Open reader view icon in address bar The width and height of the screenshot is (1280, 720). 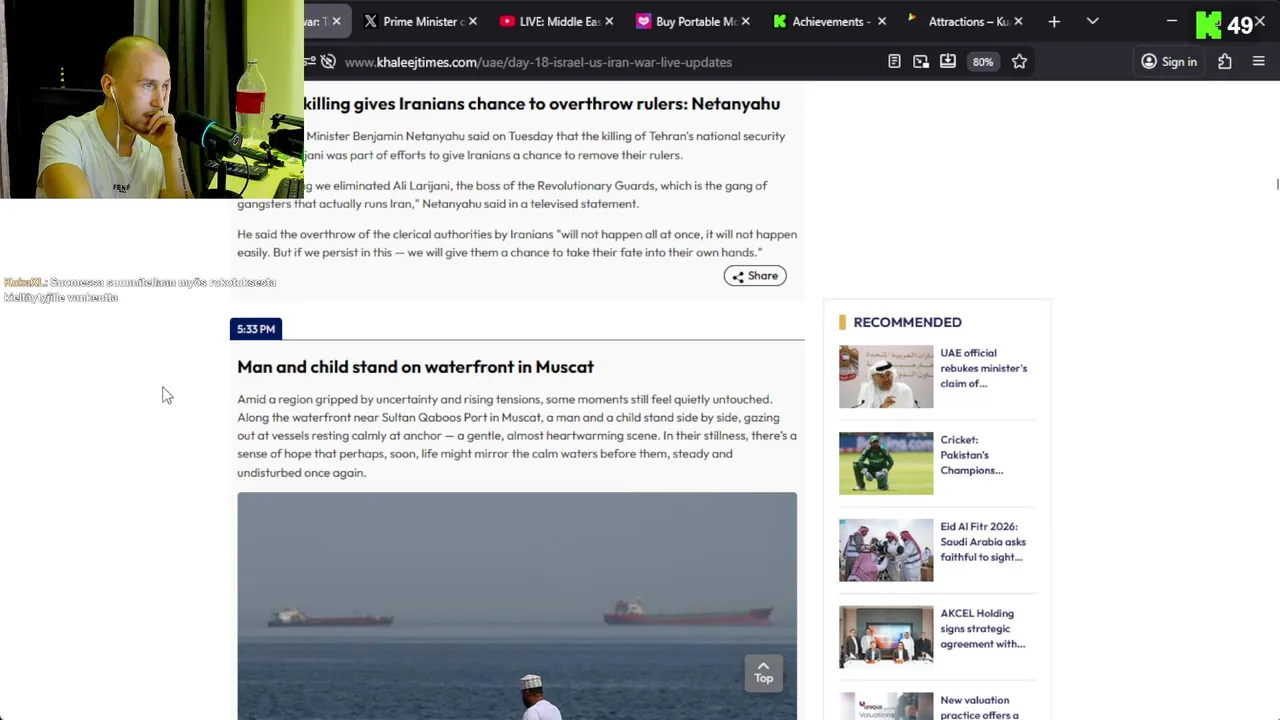(894, 62)
